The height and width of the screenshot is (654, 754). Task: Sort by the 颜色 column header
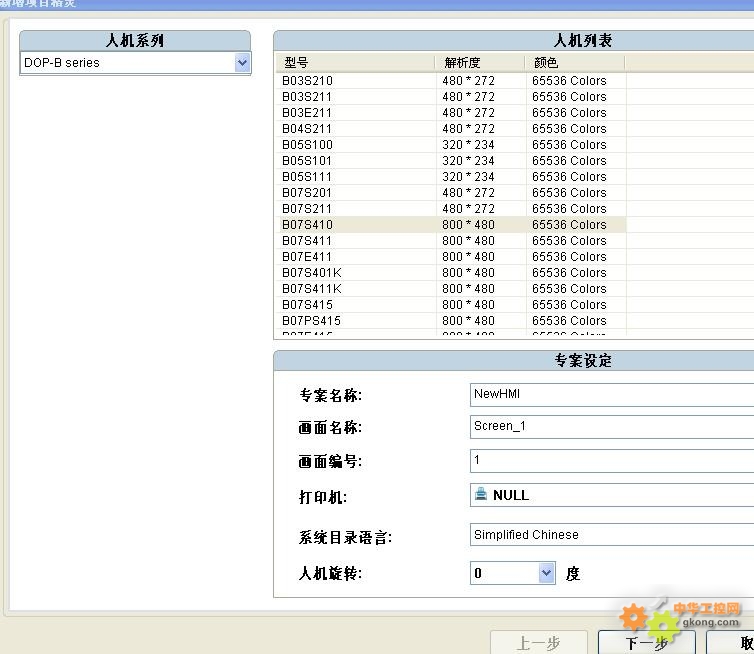click(575, 63)
